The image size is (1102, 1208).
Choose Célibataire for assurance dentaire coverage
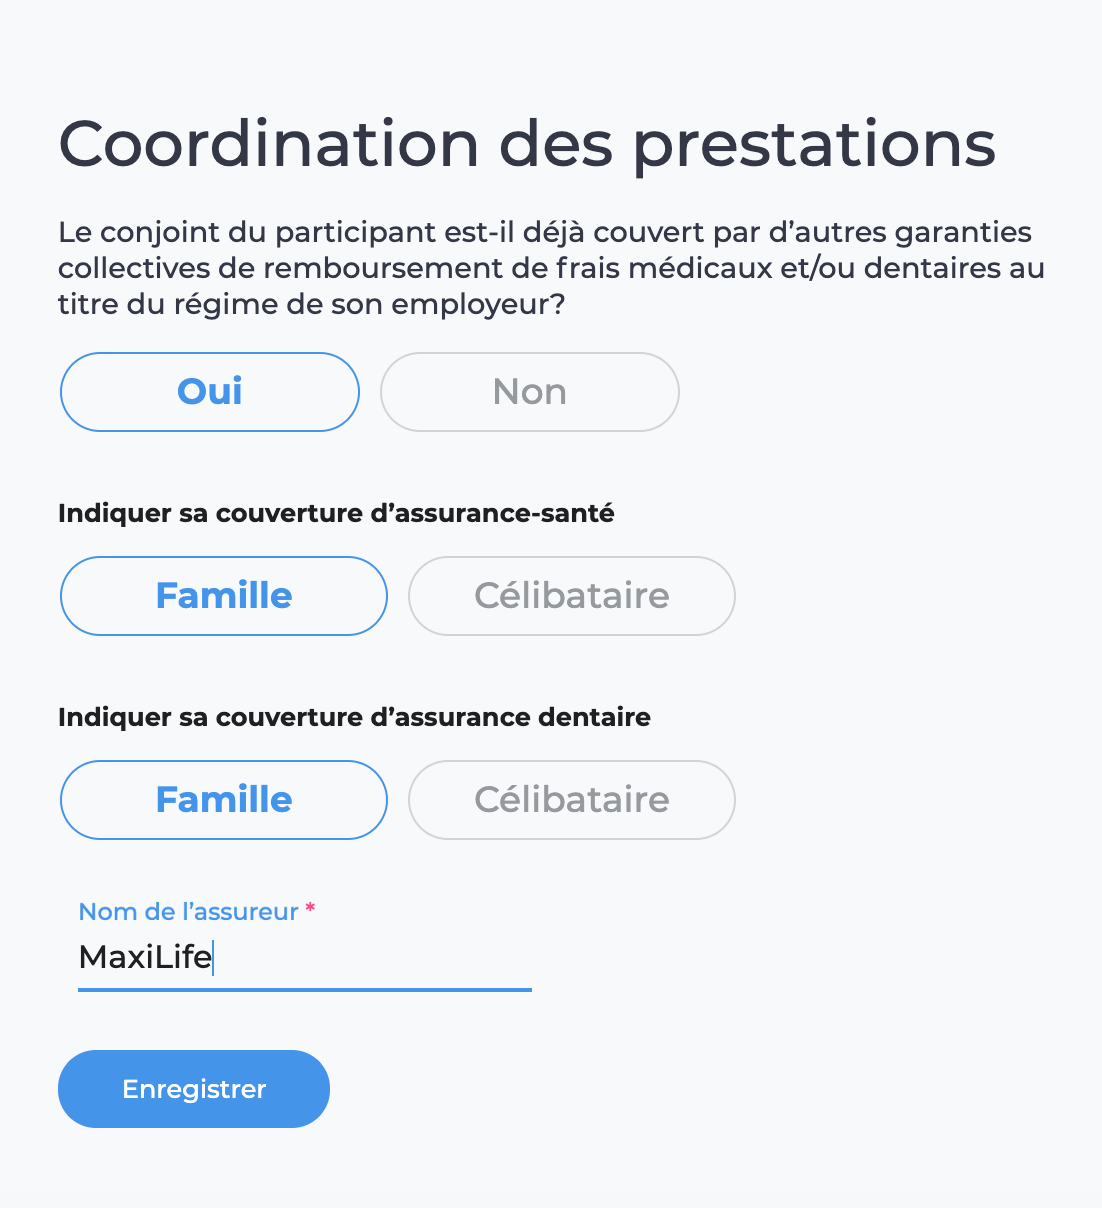[572, 800]
